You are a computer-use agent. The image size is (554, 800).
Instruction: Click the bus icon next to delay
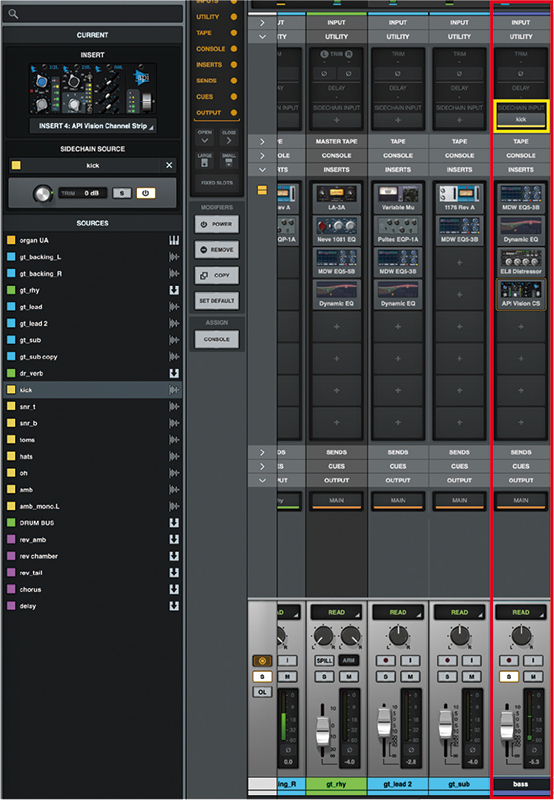click(x=174, y=606)
